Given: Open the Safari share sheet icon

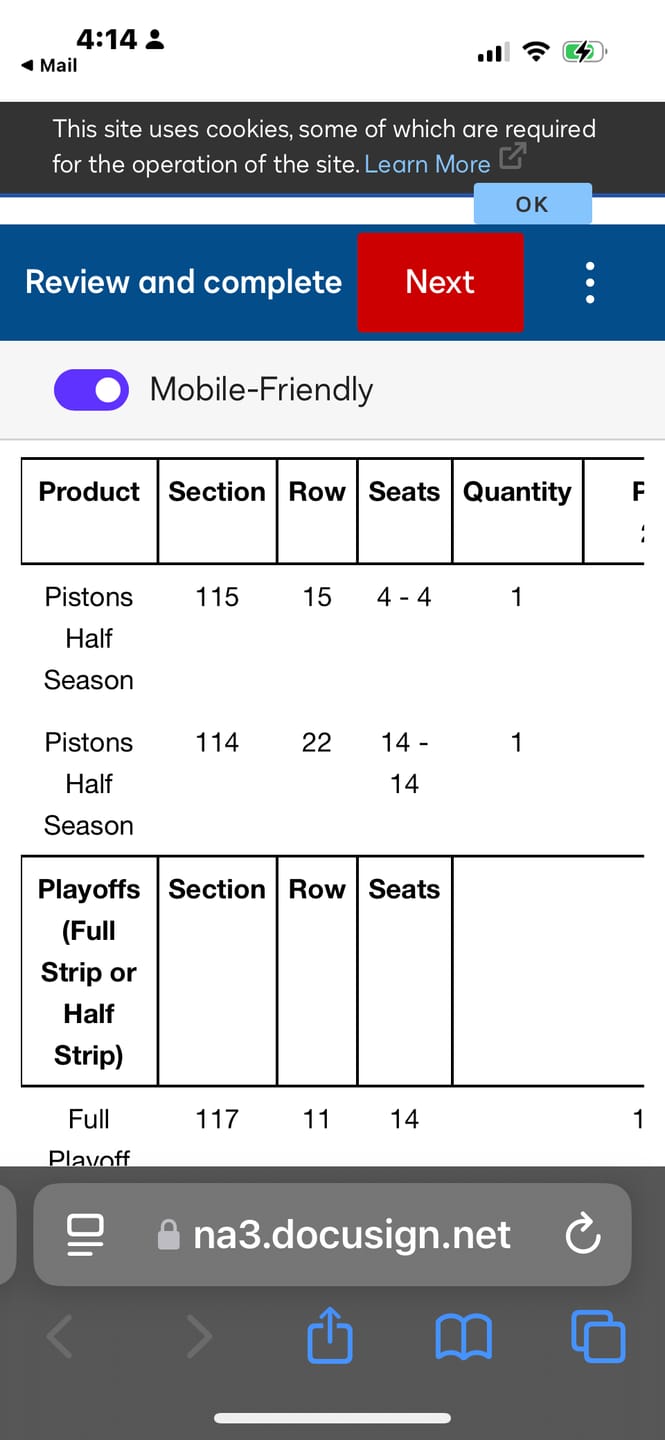Looking at the screenshot, I should pyautogui.click(x=330, y=1337).
